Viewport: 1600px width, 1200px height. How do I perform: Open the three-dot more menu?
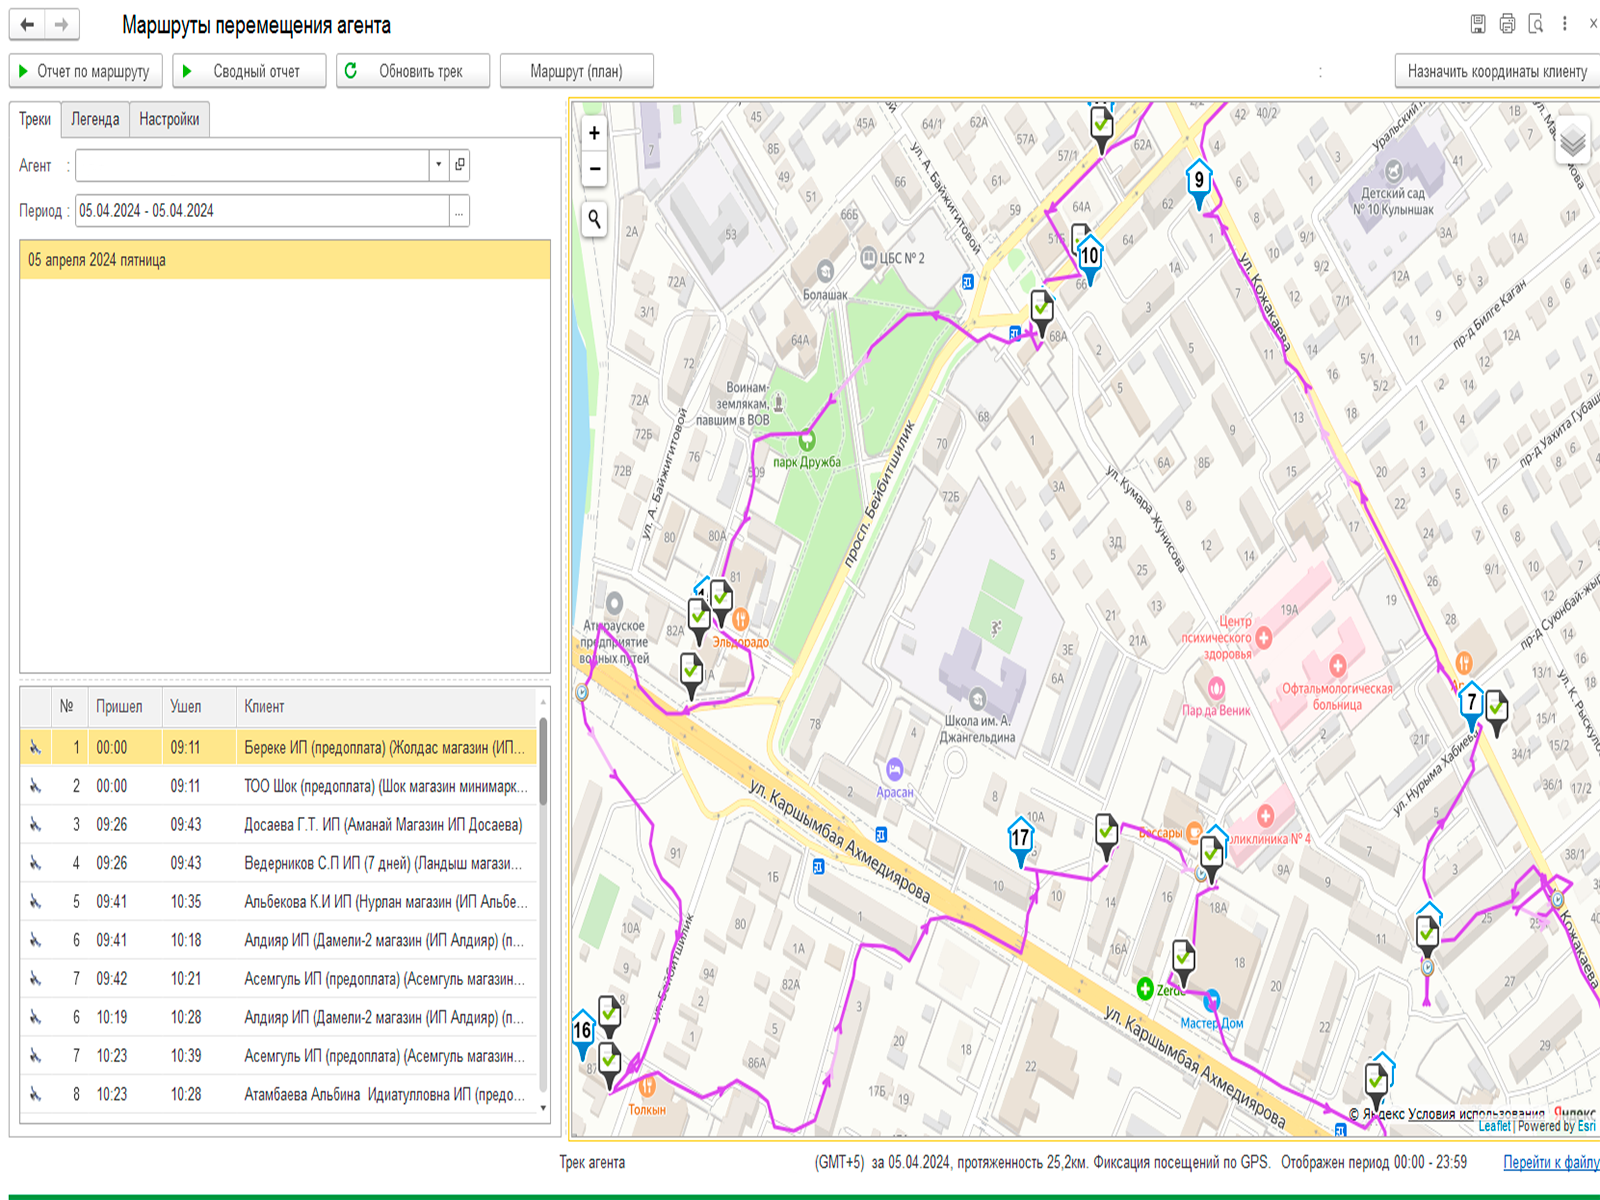[1565, 24]
